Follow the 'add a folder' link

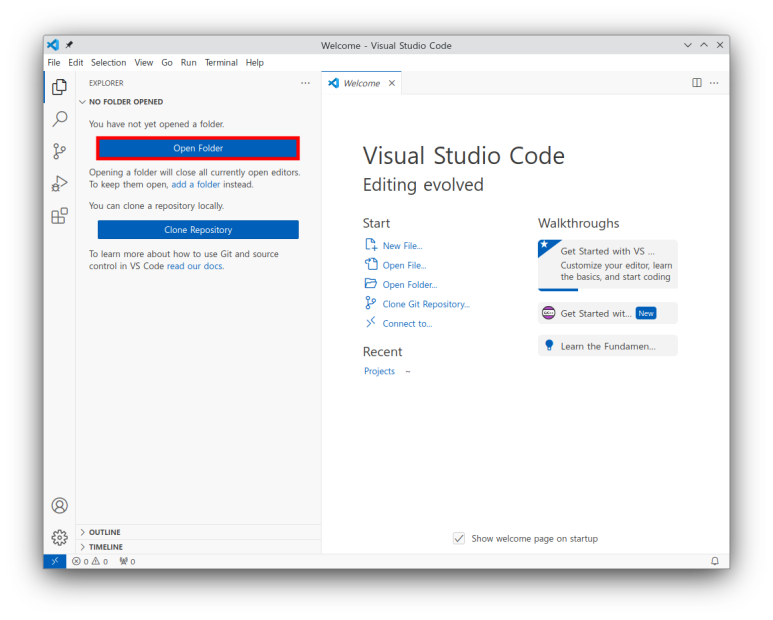196,184
